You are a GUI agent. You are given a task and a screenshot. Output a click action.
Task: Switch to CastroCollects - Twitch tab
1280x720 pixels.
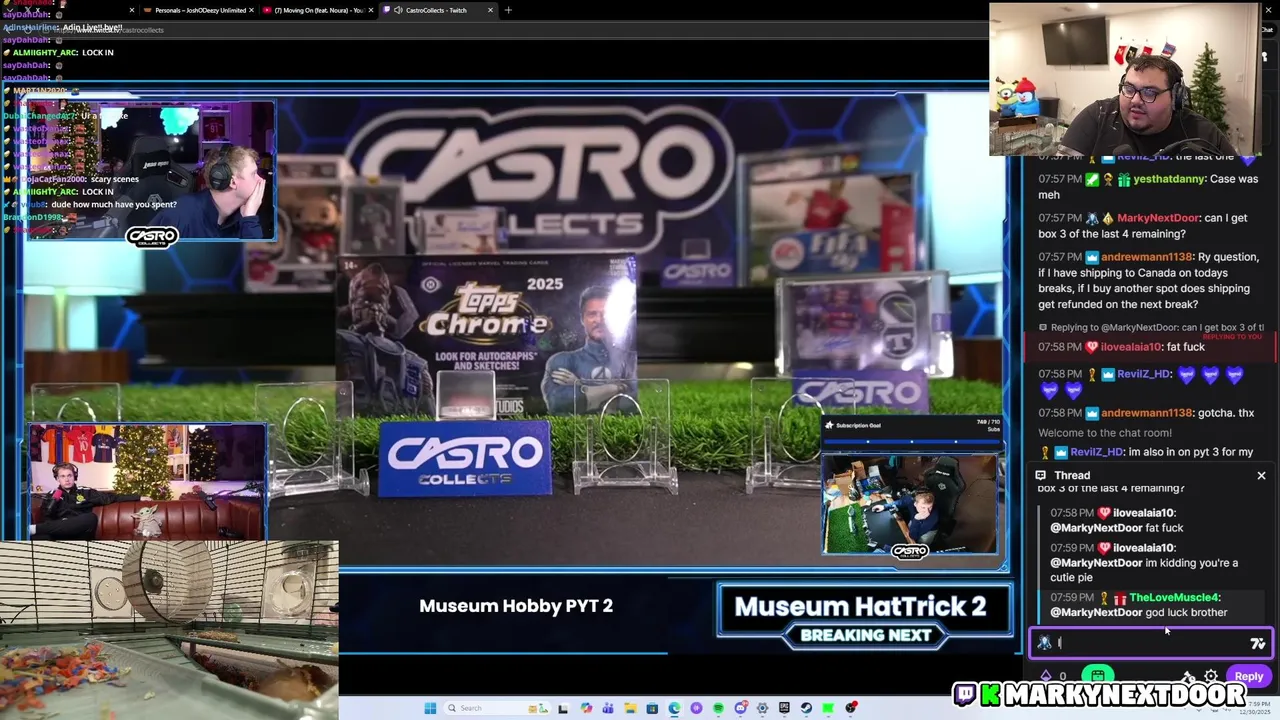tap(437, 10)
